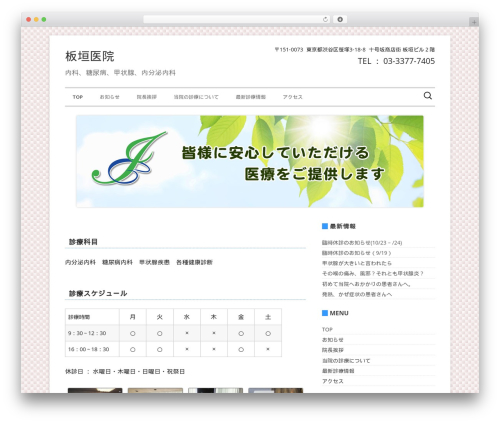500x423 pixels.
Task: Click the 16：00～18：30 schedule row label
Action: coord(88,349)
